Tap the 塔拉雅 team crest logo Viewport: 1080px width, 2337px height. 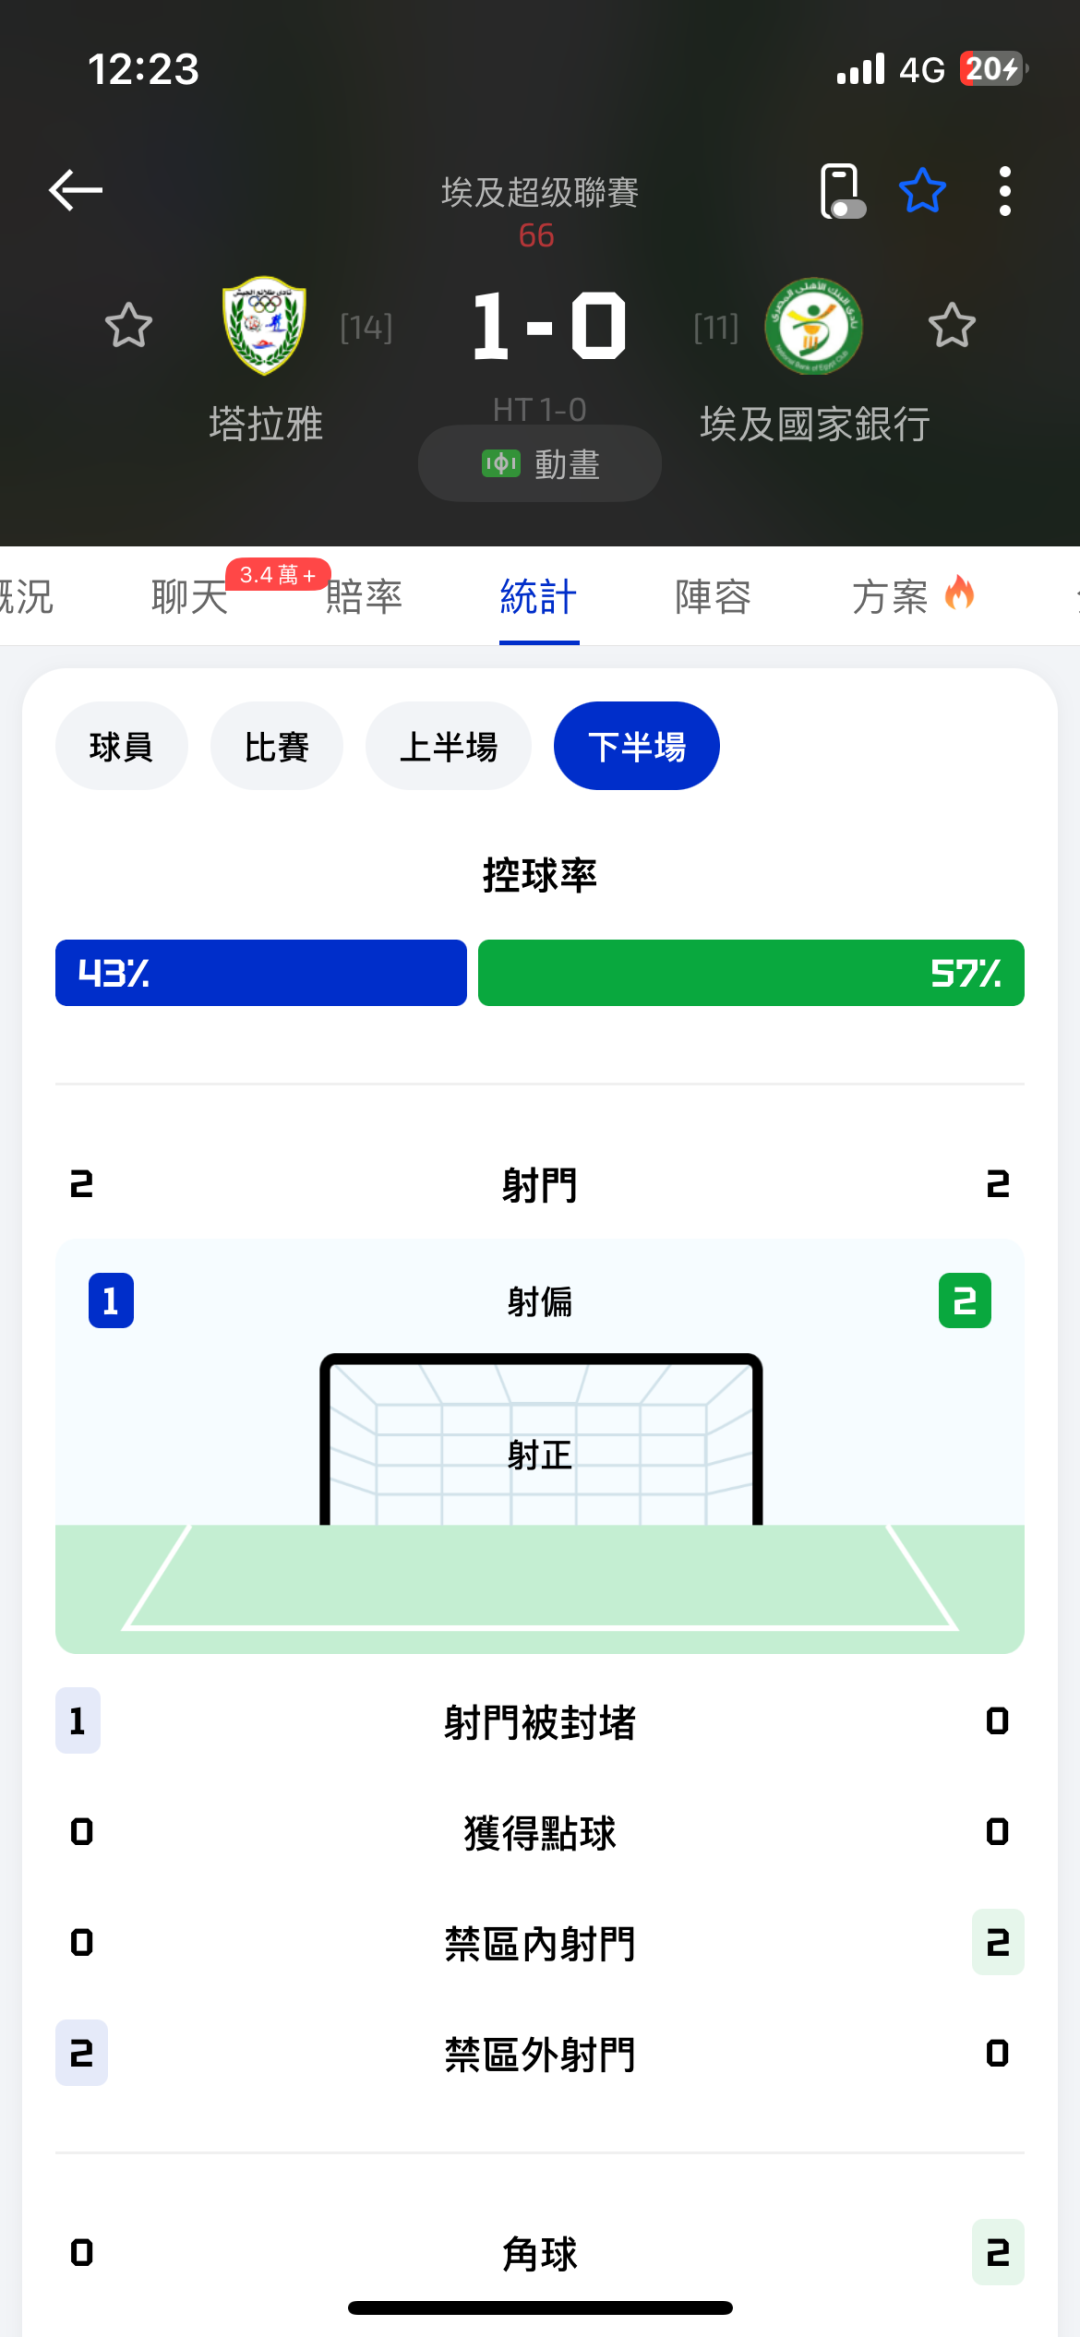264,326
